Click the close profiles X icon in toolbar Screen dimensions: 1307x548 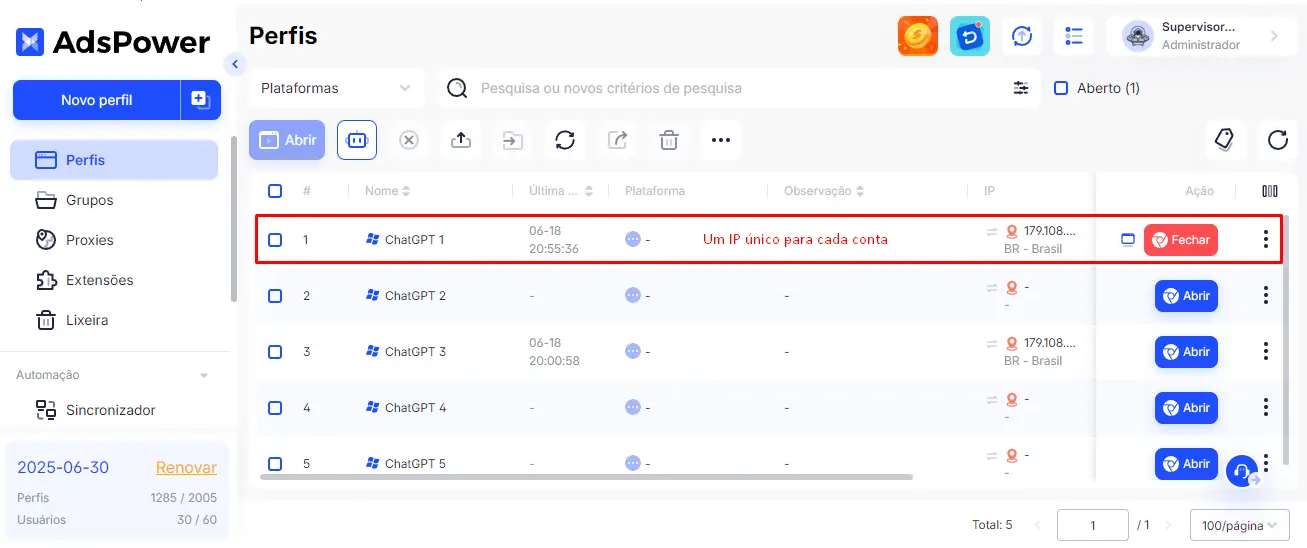[409, 140]
